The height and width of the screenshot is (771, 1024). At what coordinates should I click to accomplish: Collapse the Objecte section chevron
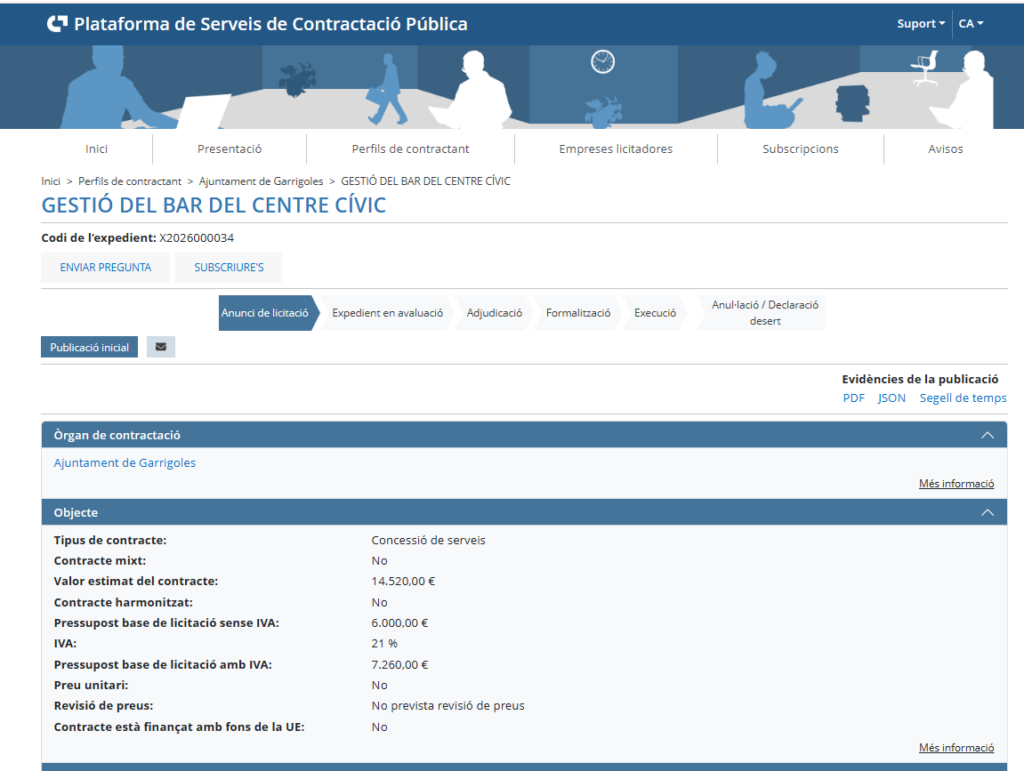[987, 512]
